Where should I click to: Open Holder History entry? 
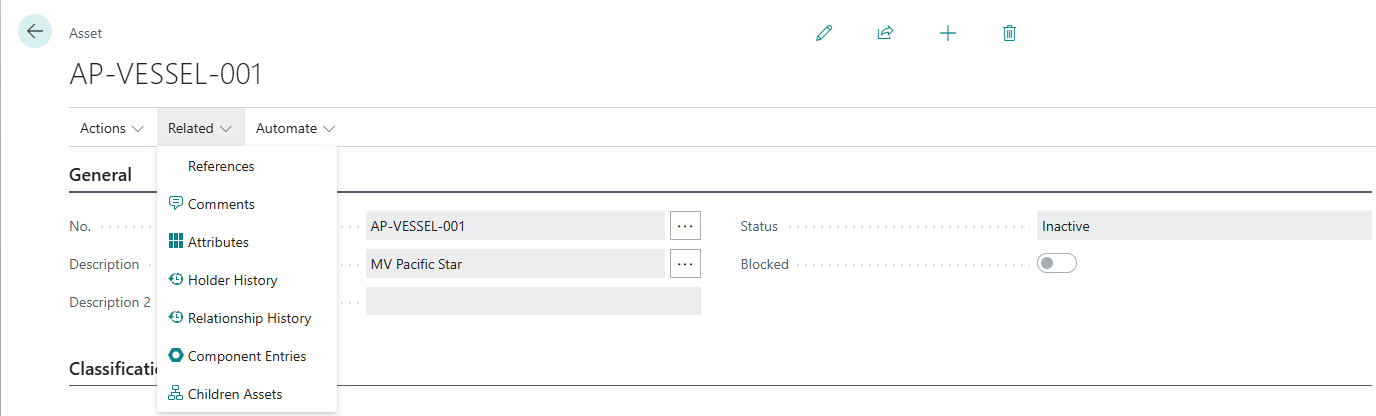pyautogui.click(x=232, y=280)
